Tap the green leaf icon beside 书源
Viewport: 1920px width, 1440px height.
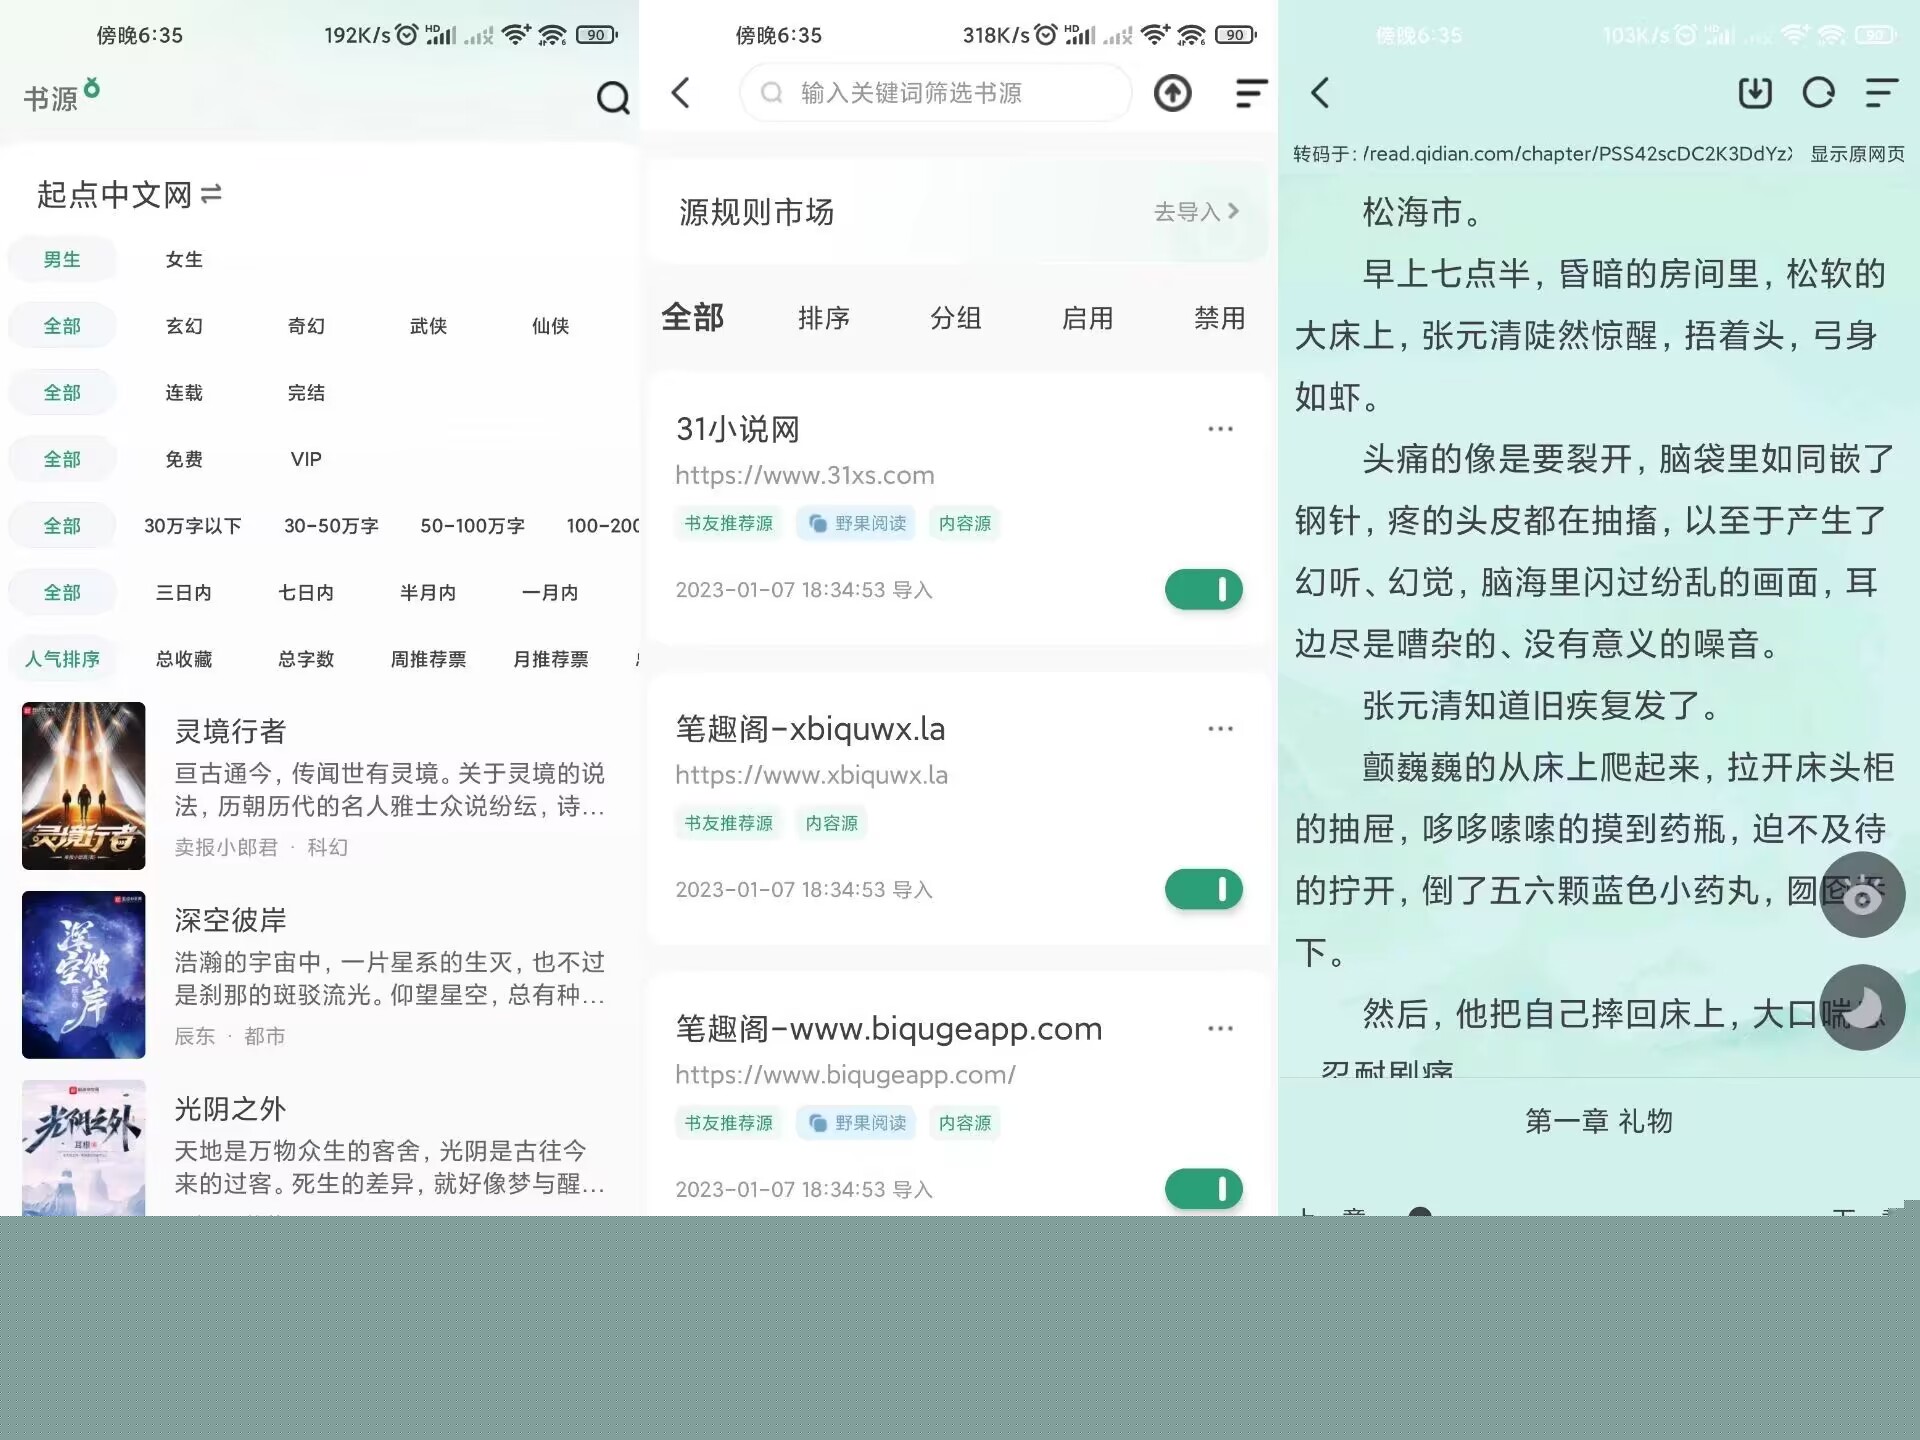92,88
